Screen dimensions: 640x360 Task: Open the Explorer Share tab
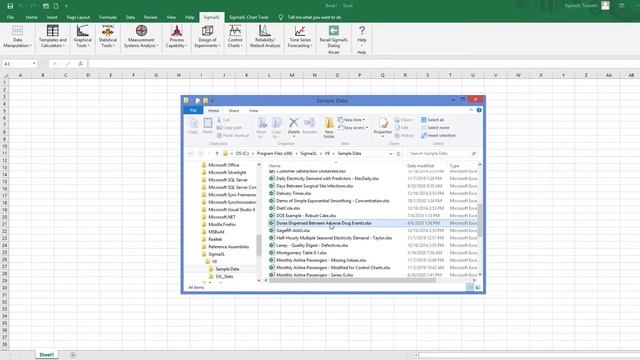(234, 111)
